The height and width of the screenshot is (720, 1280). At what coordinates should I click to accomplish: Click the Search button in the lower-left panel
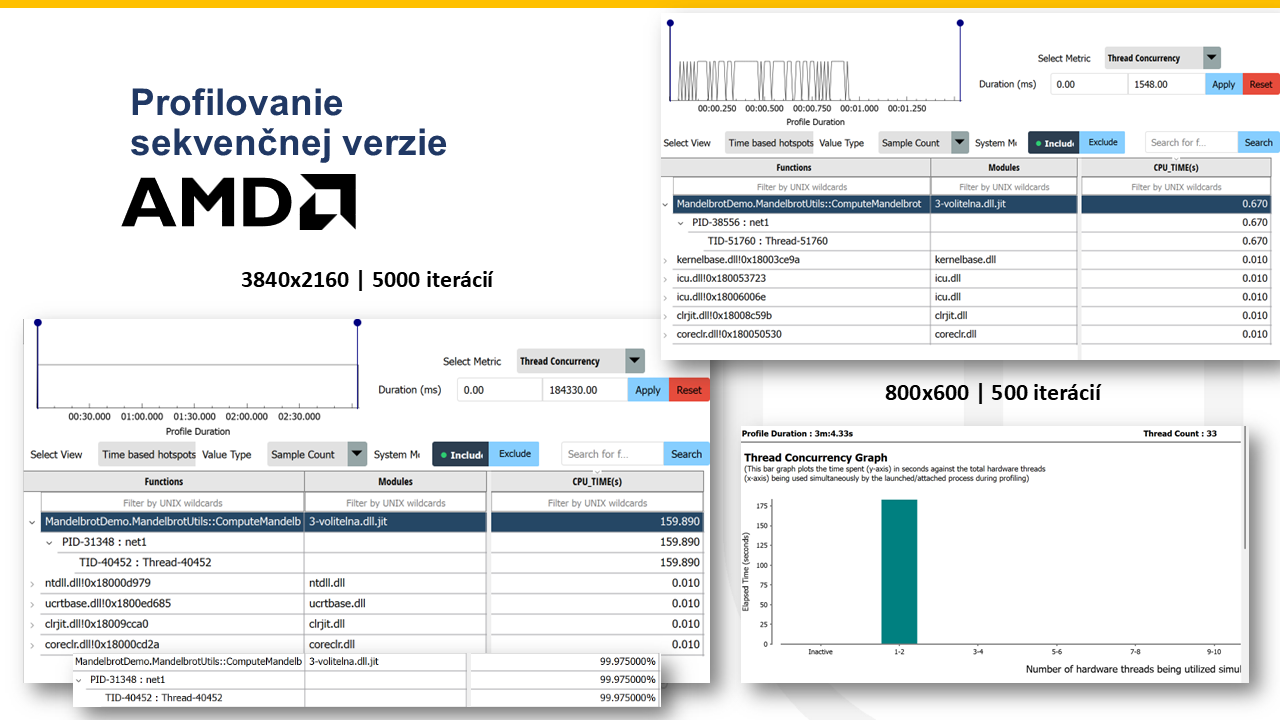[x=686, y=454]
